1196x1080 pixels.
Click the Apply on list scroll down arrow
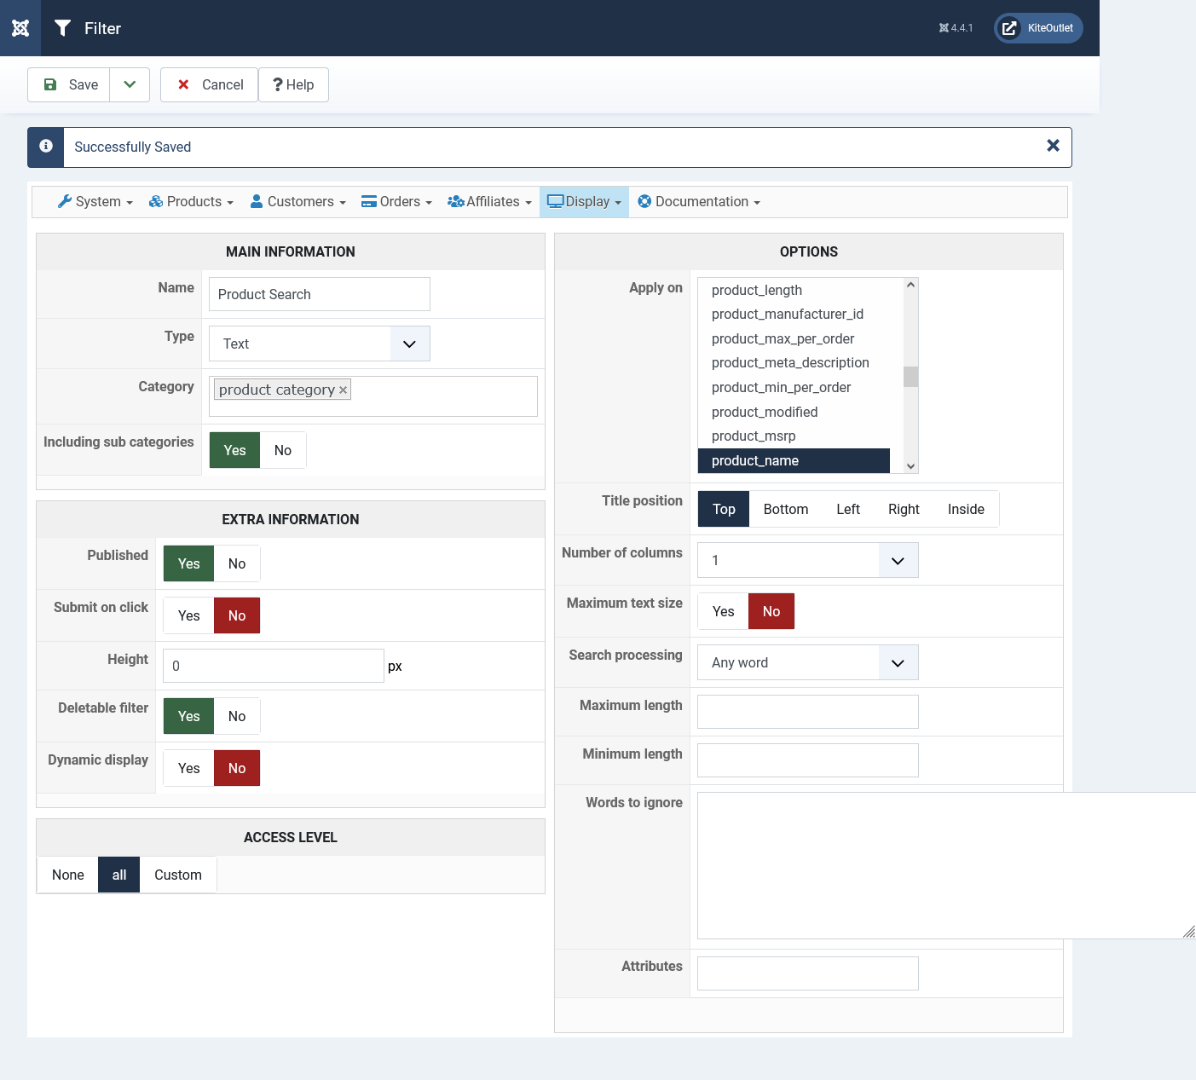pos(911,466)
